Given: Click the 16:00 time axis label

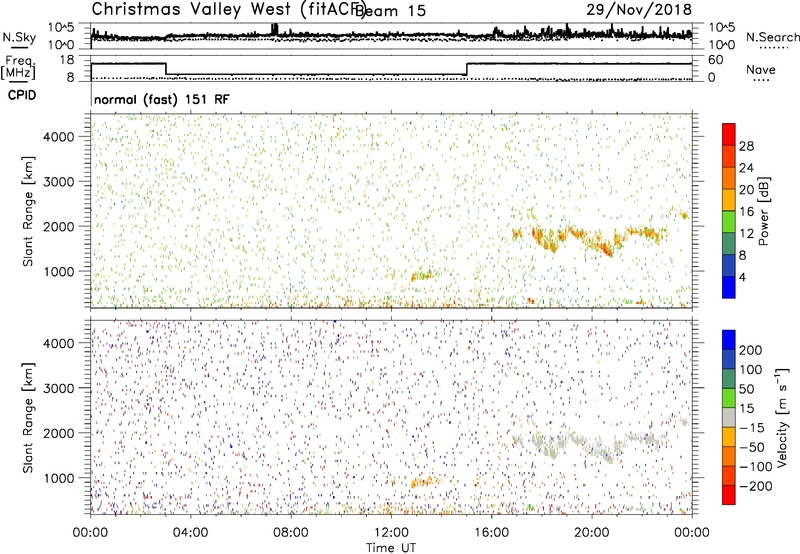Looking at the screenshot, I should coord(491,533).
